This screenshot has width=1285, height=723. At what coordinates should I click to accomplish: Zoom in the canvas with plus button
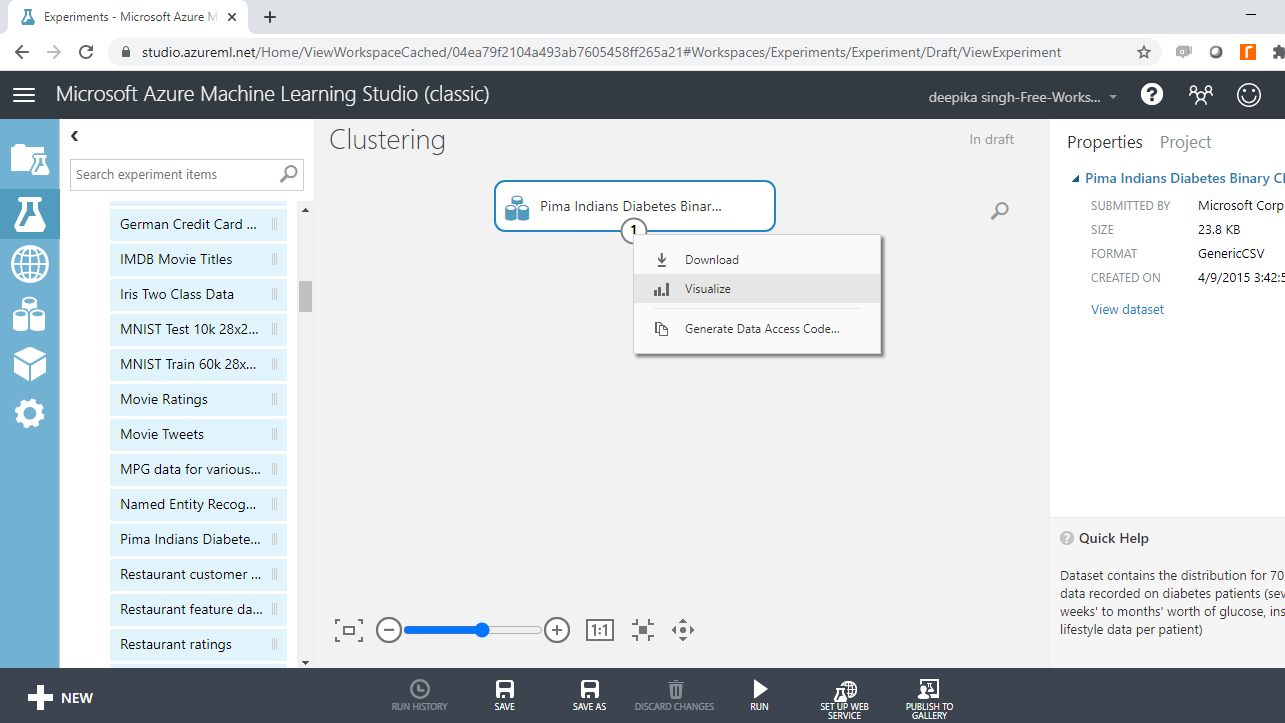point(557,630)
